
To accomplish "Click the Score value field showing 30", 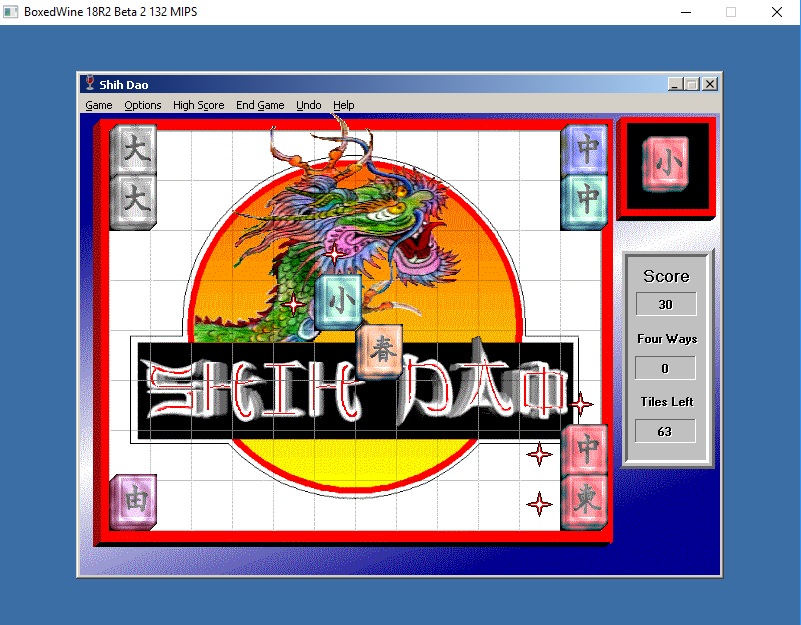I will pyautogui.click(x=666, y=305).
